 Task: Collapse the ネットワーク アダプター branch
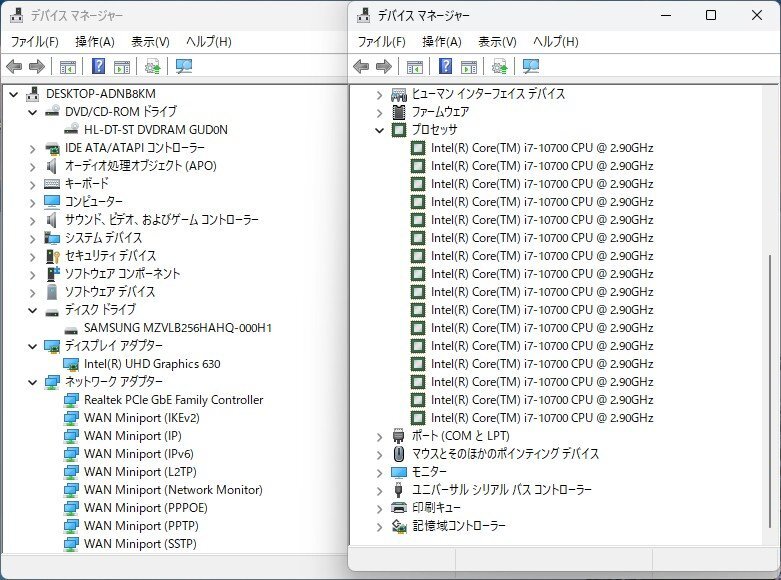click(x=33, y=383)
